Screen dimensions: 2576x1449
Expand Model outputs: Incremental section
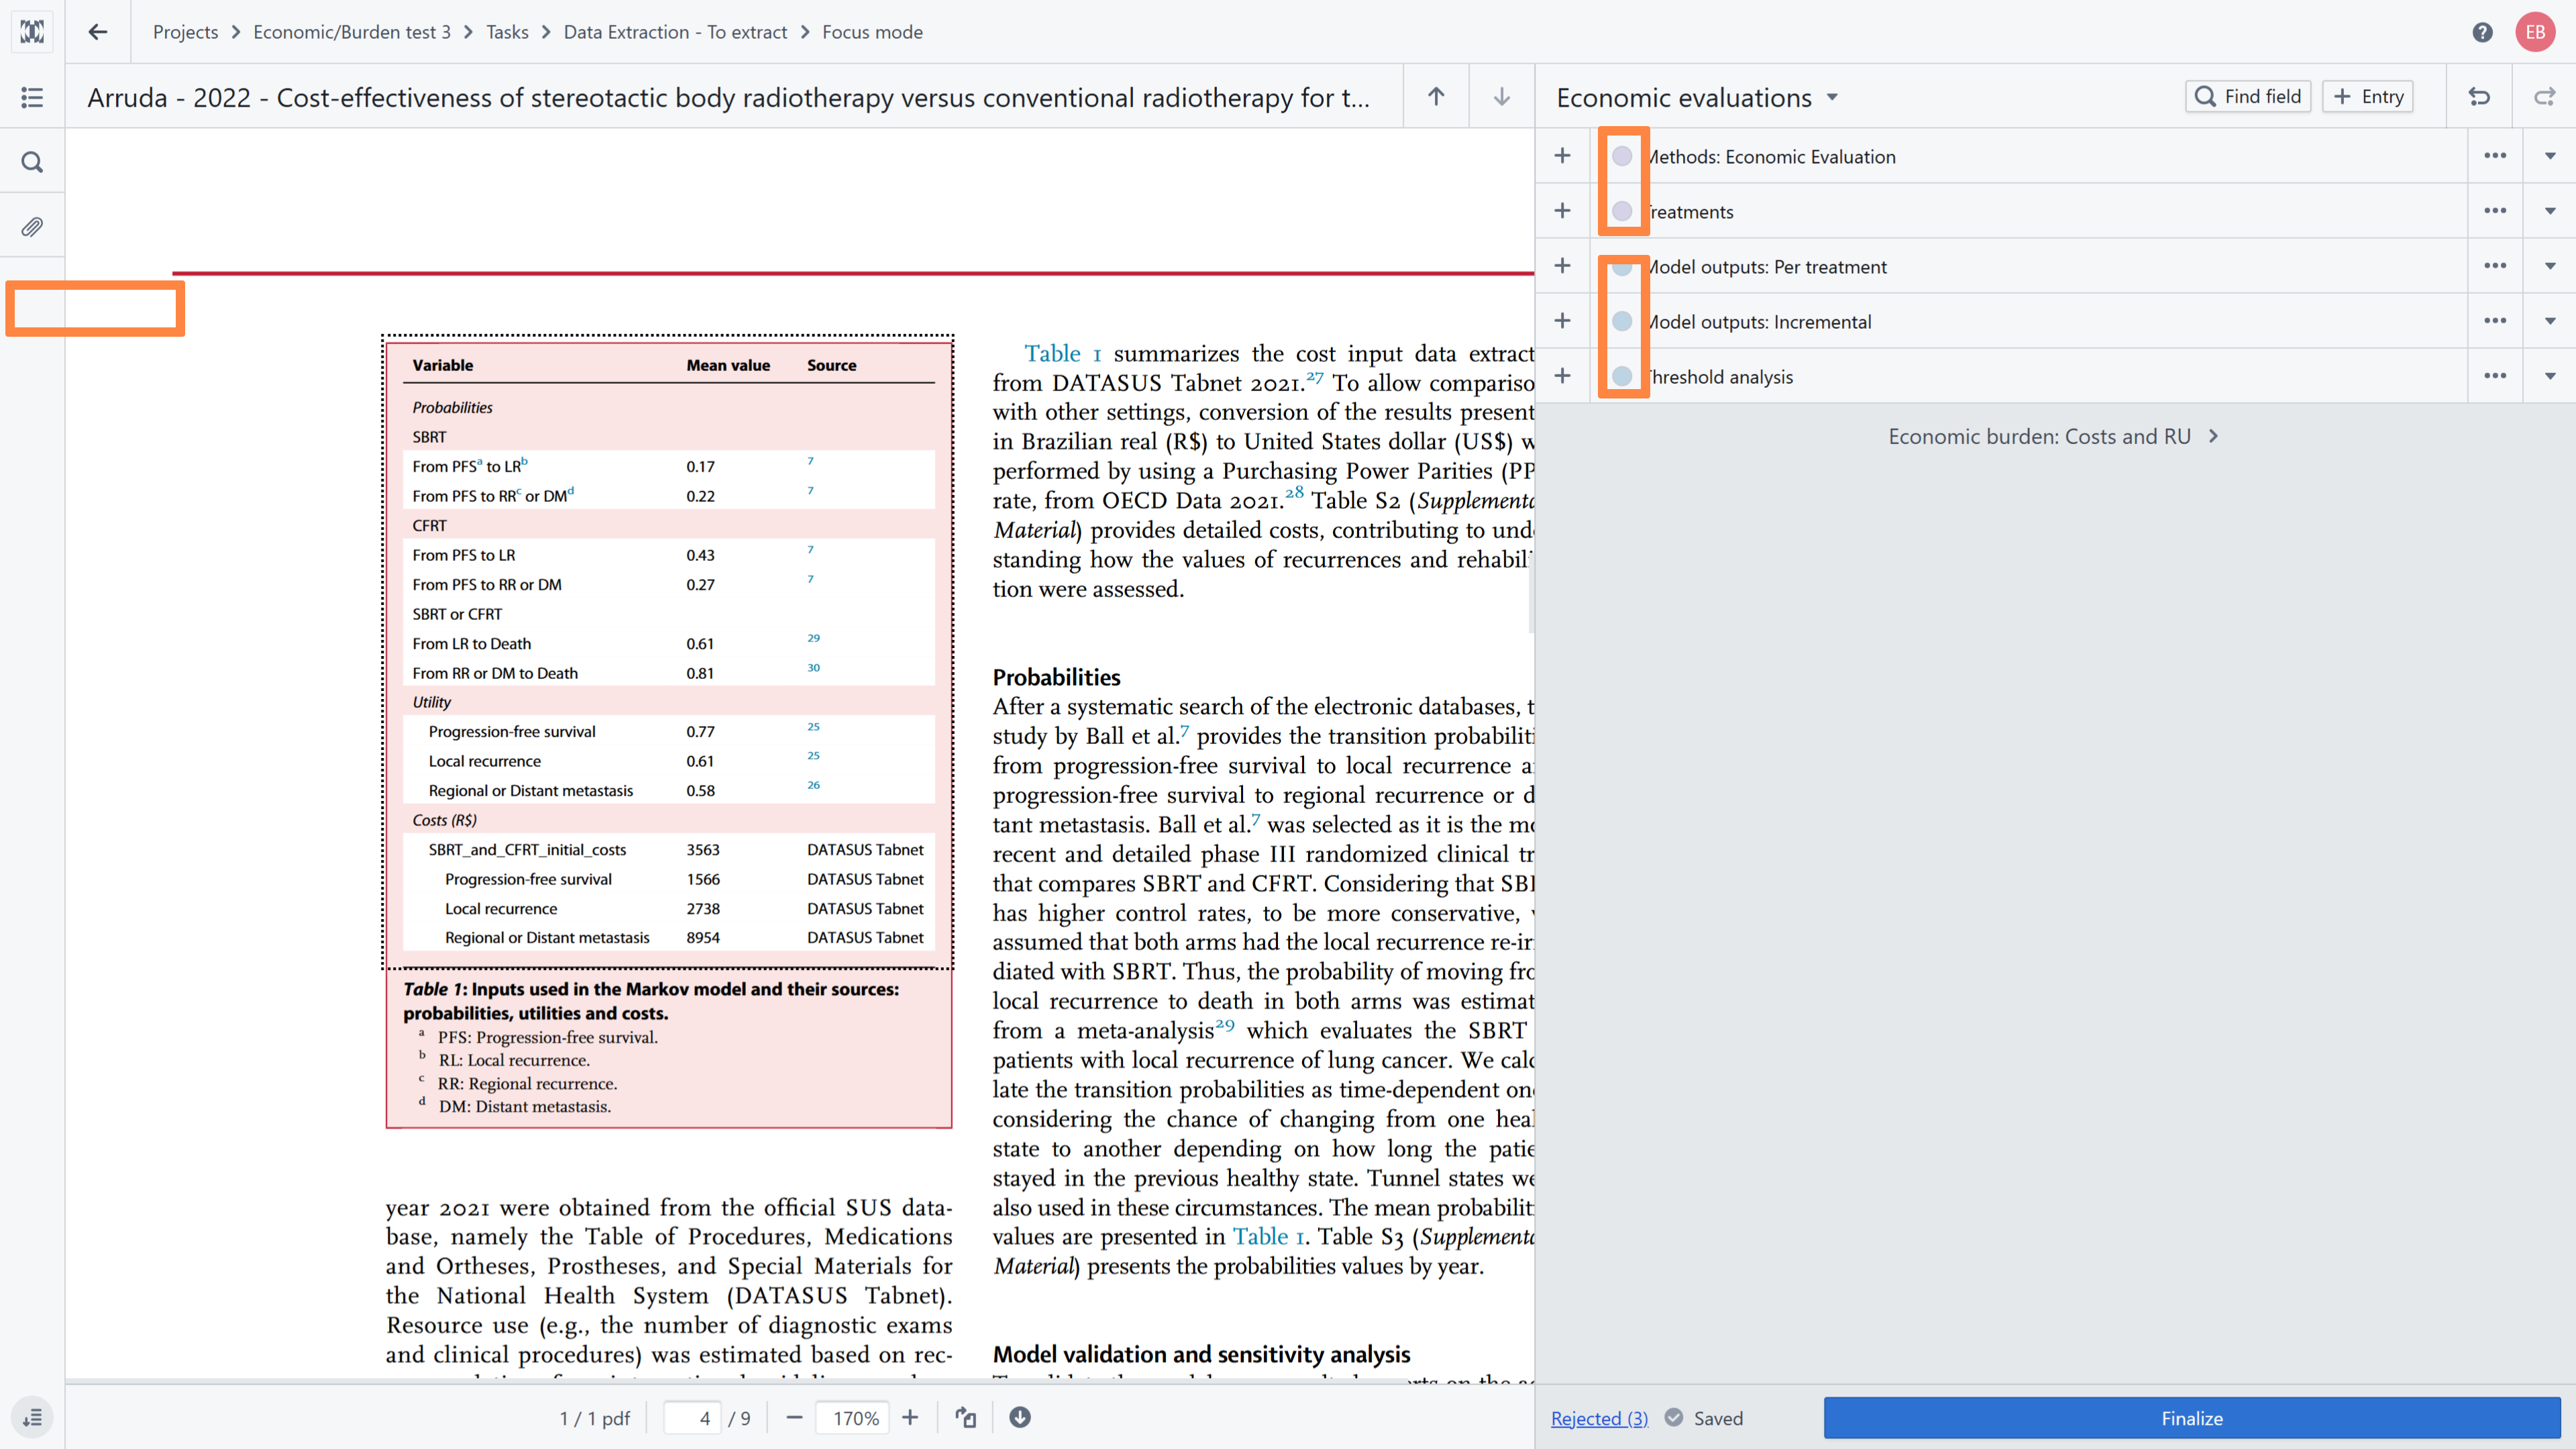(2550, 321)
